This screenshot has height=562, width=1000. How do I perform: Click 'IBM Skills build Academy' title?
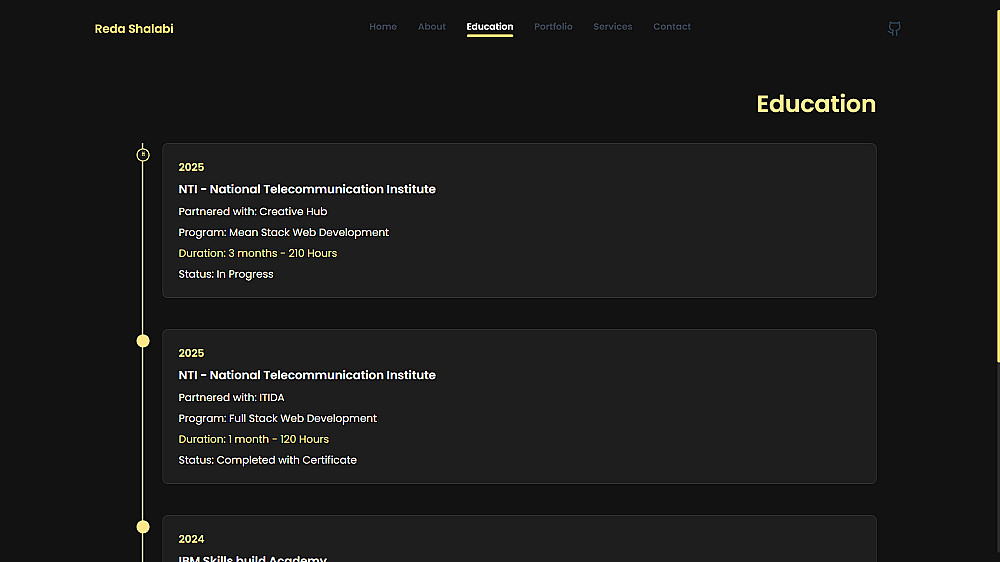coord(253,558)
